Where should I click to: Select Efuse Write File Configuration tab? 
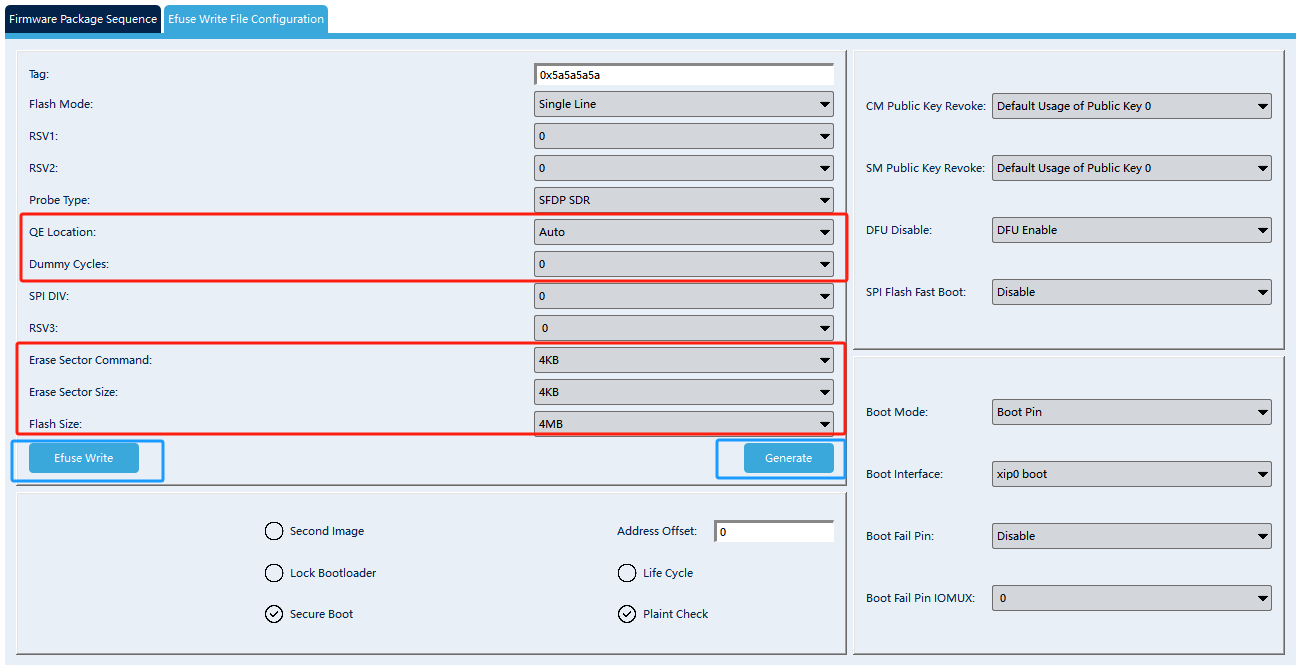coord(245,19)
